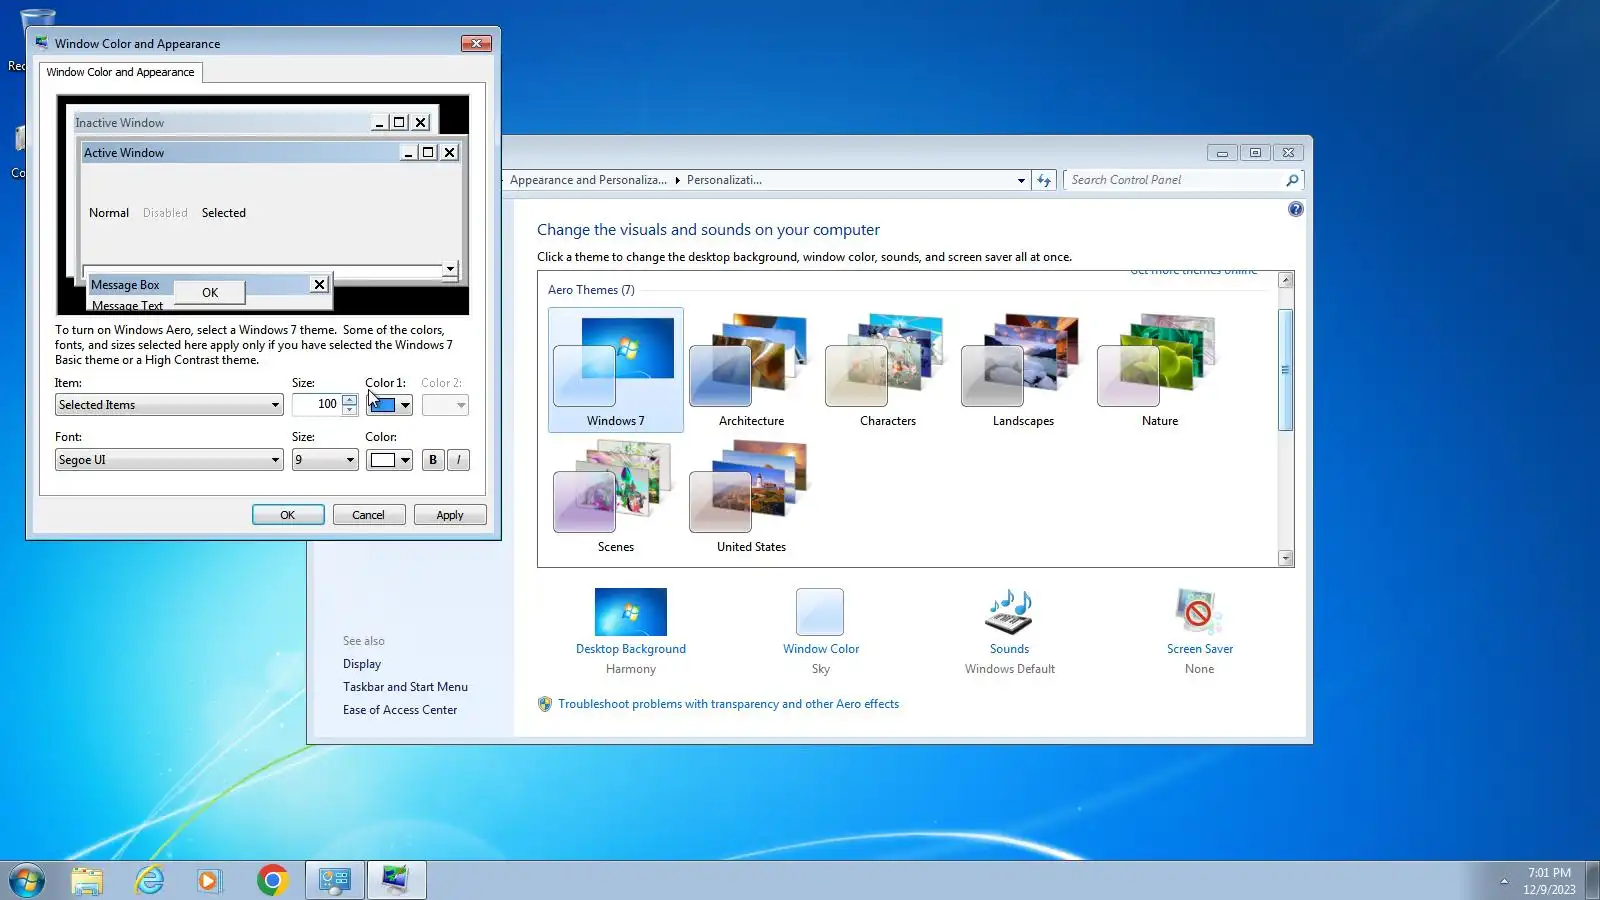Click Cancel in the Window Color dialog
The width and height of the screenshot is (1600, 900).
(368, 515)
